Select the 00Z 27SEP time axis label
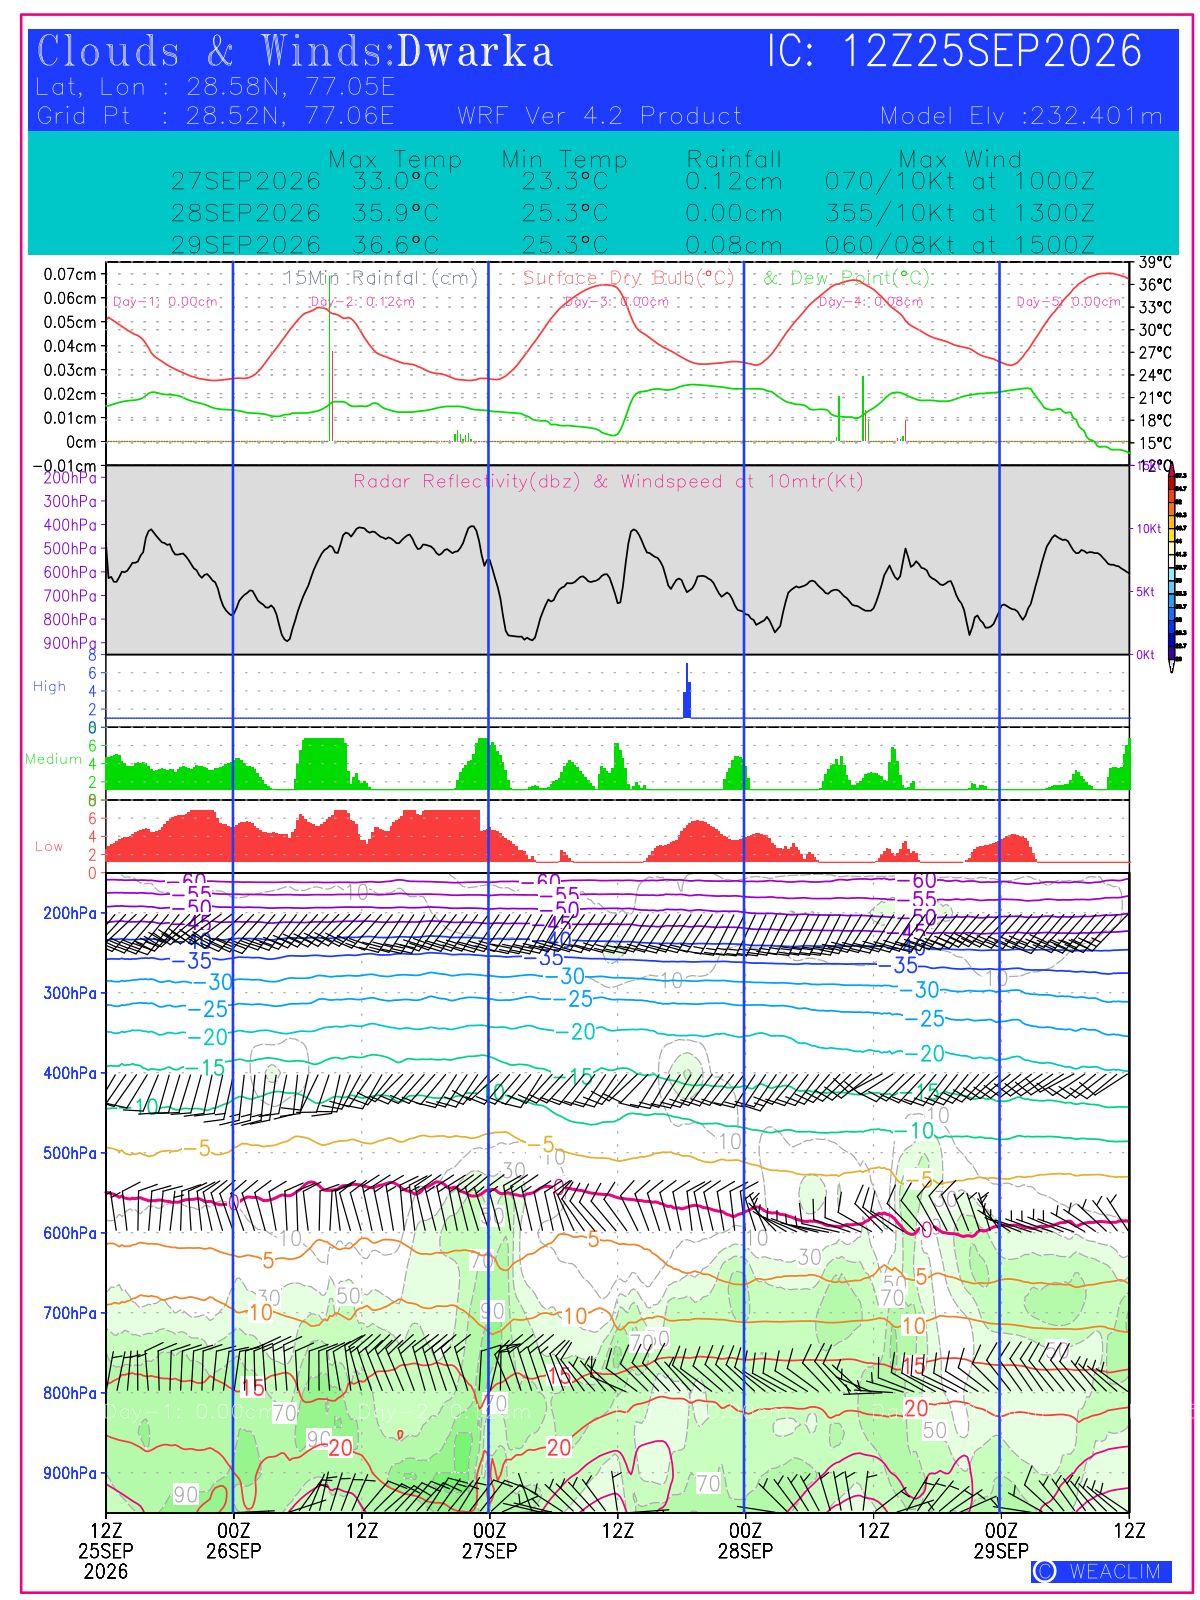The image size is (1200, 1600). (x=489, y=1540)
